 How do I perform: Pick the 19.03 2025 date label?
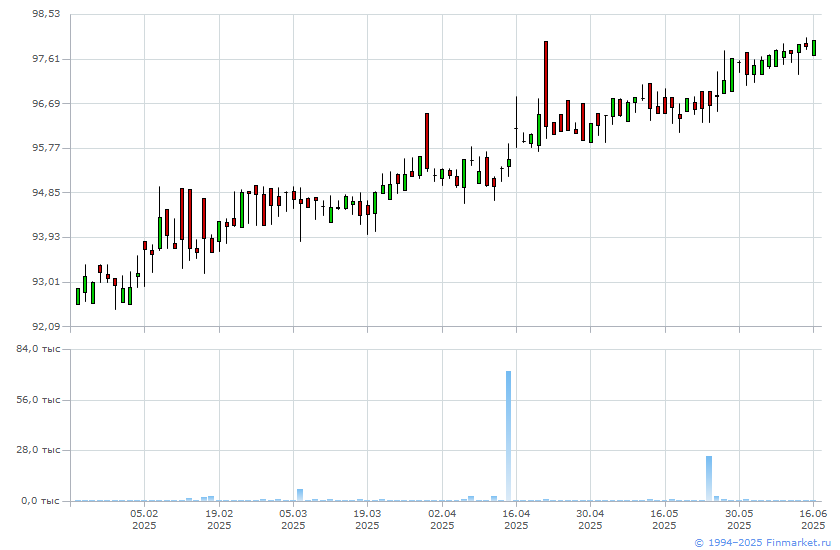368,519
